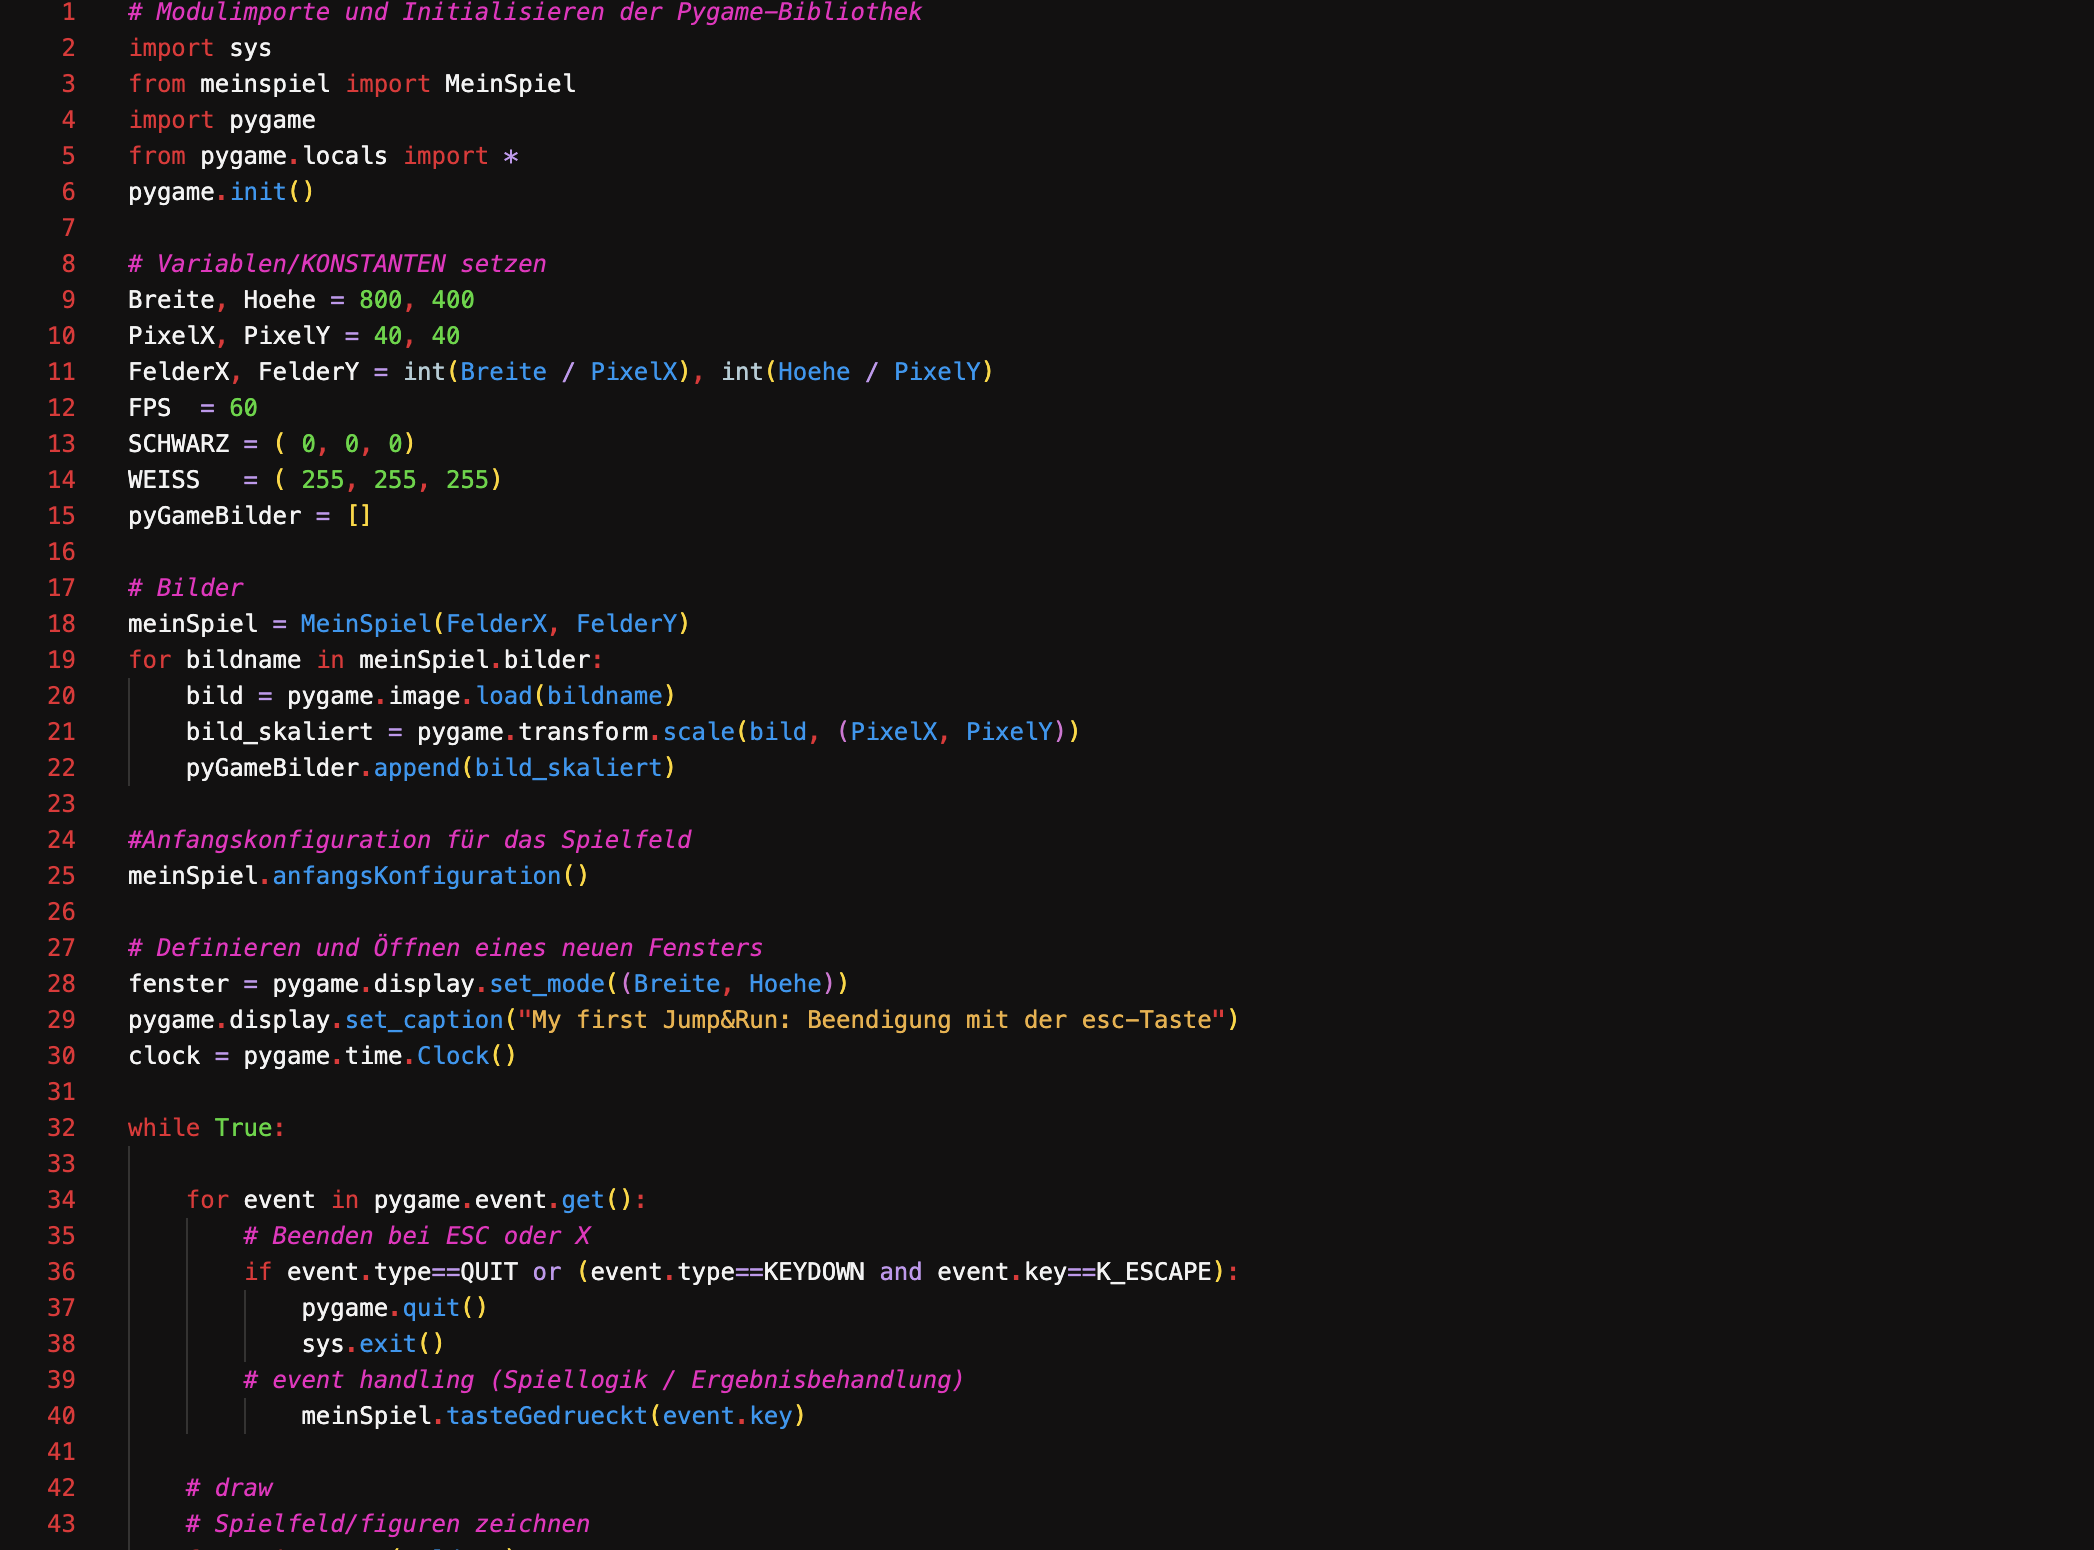Click 'QUIT' constant on line 36
This screenshot has width=2094, height=1550.
[x=489, y=1272]
